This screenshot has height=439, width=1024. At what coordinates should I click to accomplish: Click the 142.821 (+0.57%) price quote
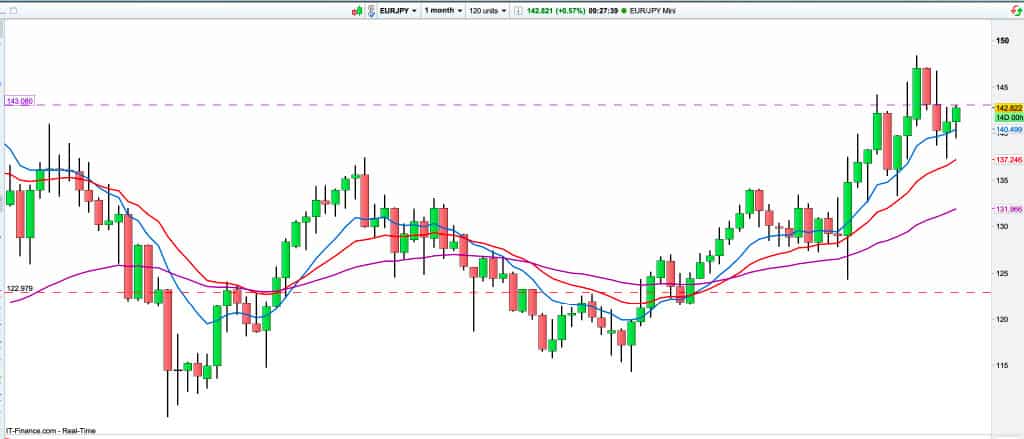(554, 10)
